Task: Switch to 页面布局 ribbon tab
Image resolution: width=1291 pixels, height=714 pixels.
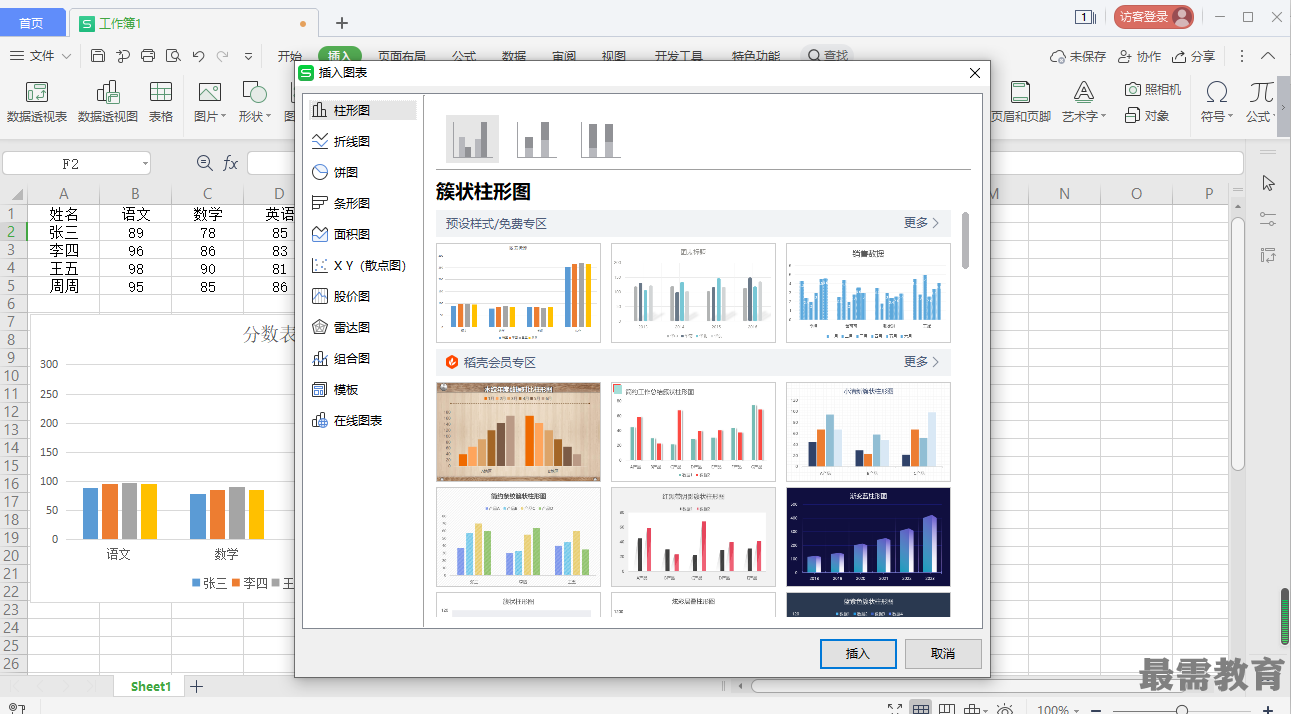Action: [x=401, y=56]
